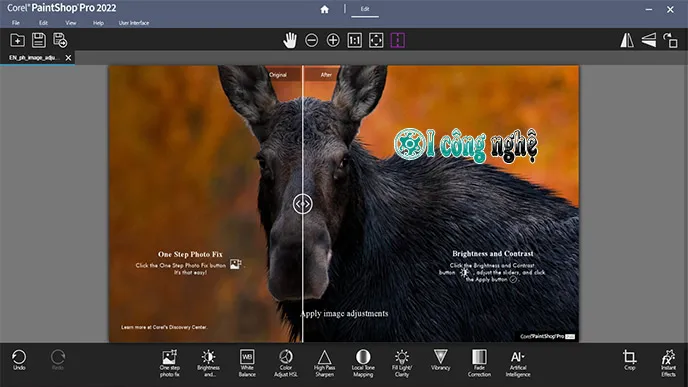Fit image to window icon

(376, 40)
